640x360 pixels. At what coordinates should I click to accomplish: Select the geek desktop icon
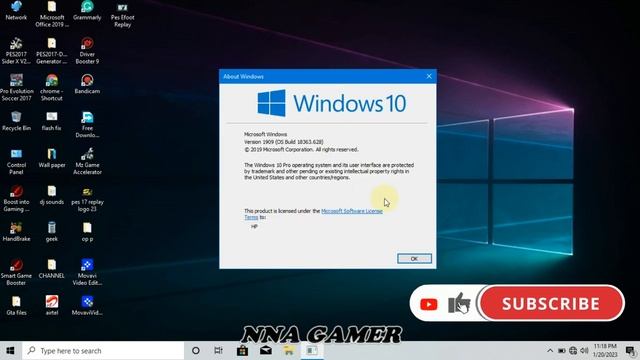[x=52, y=232]
